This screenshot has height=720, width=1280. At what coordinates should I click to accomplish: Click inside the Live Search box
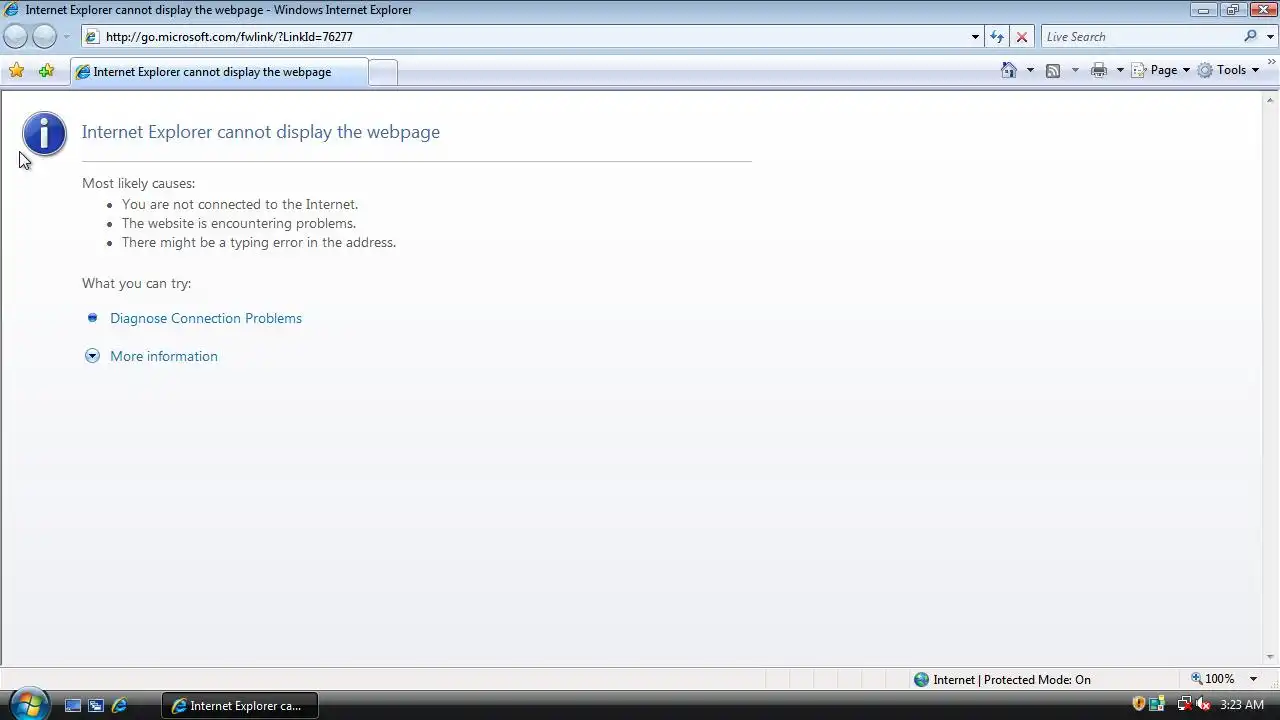pos(1141,37)
